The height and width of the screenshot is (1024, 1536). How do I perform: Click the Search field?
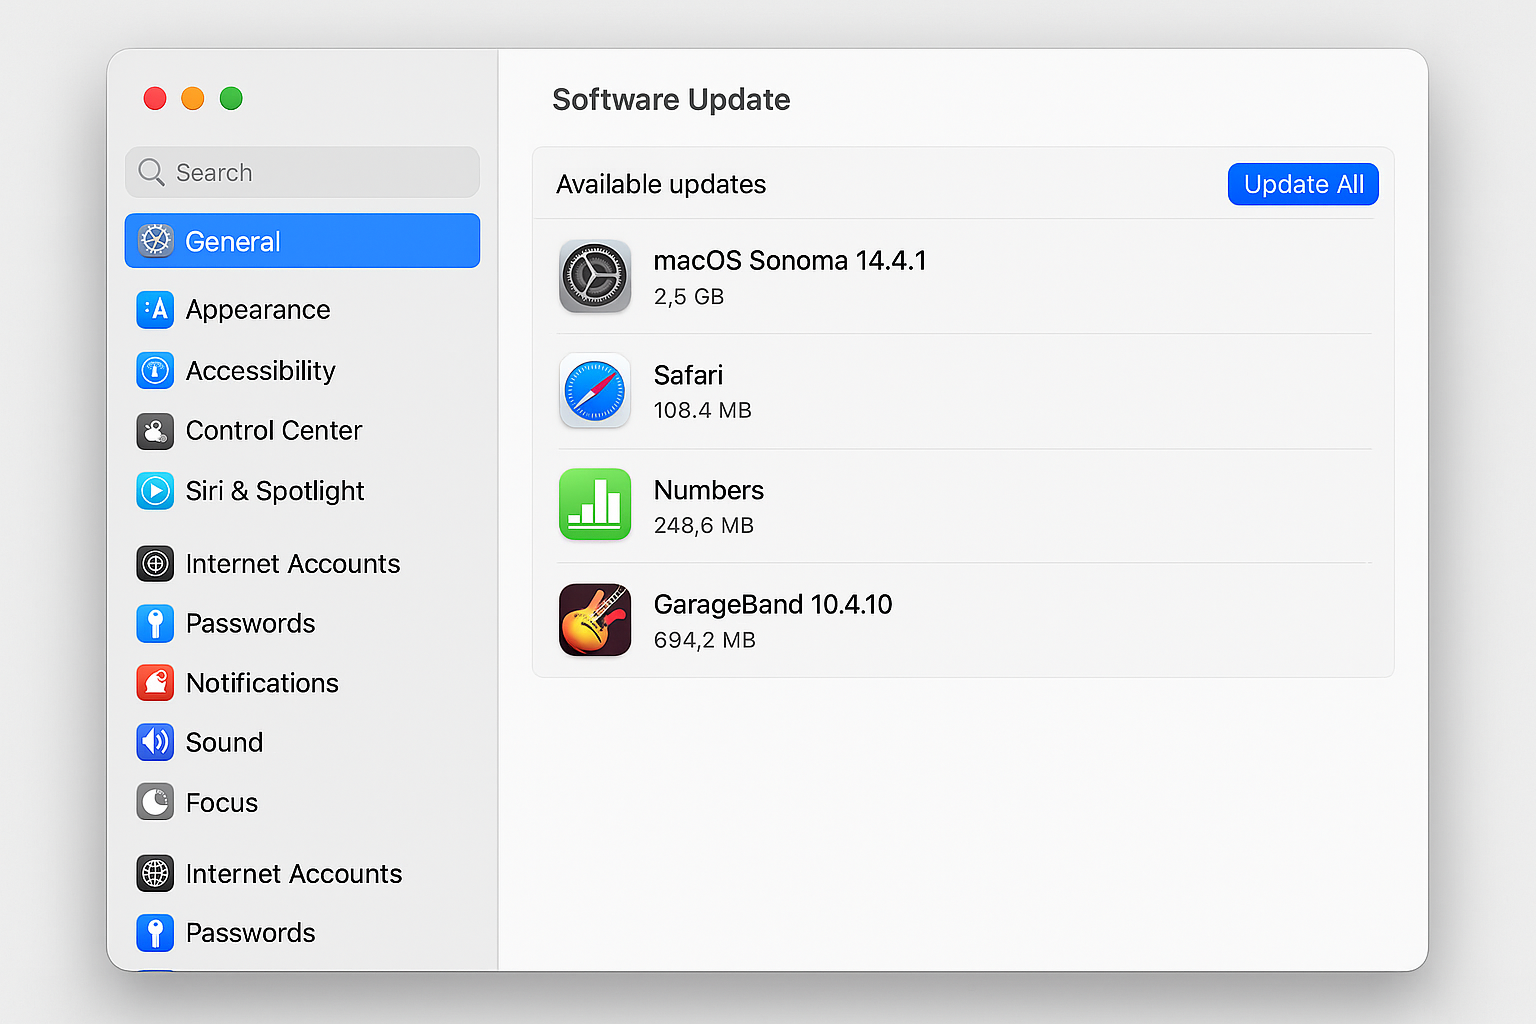click(x=300, y=172)
